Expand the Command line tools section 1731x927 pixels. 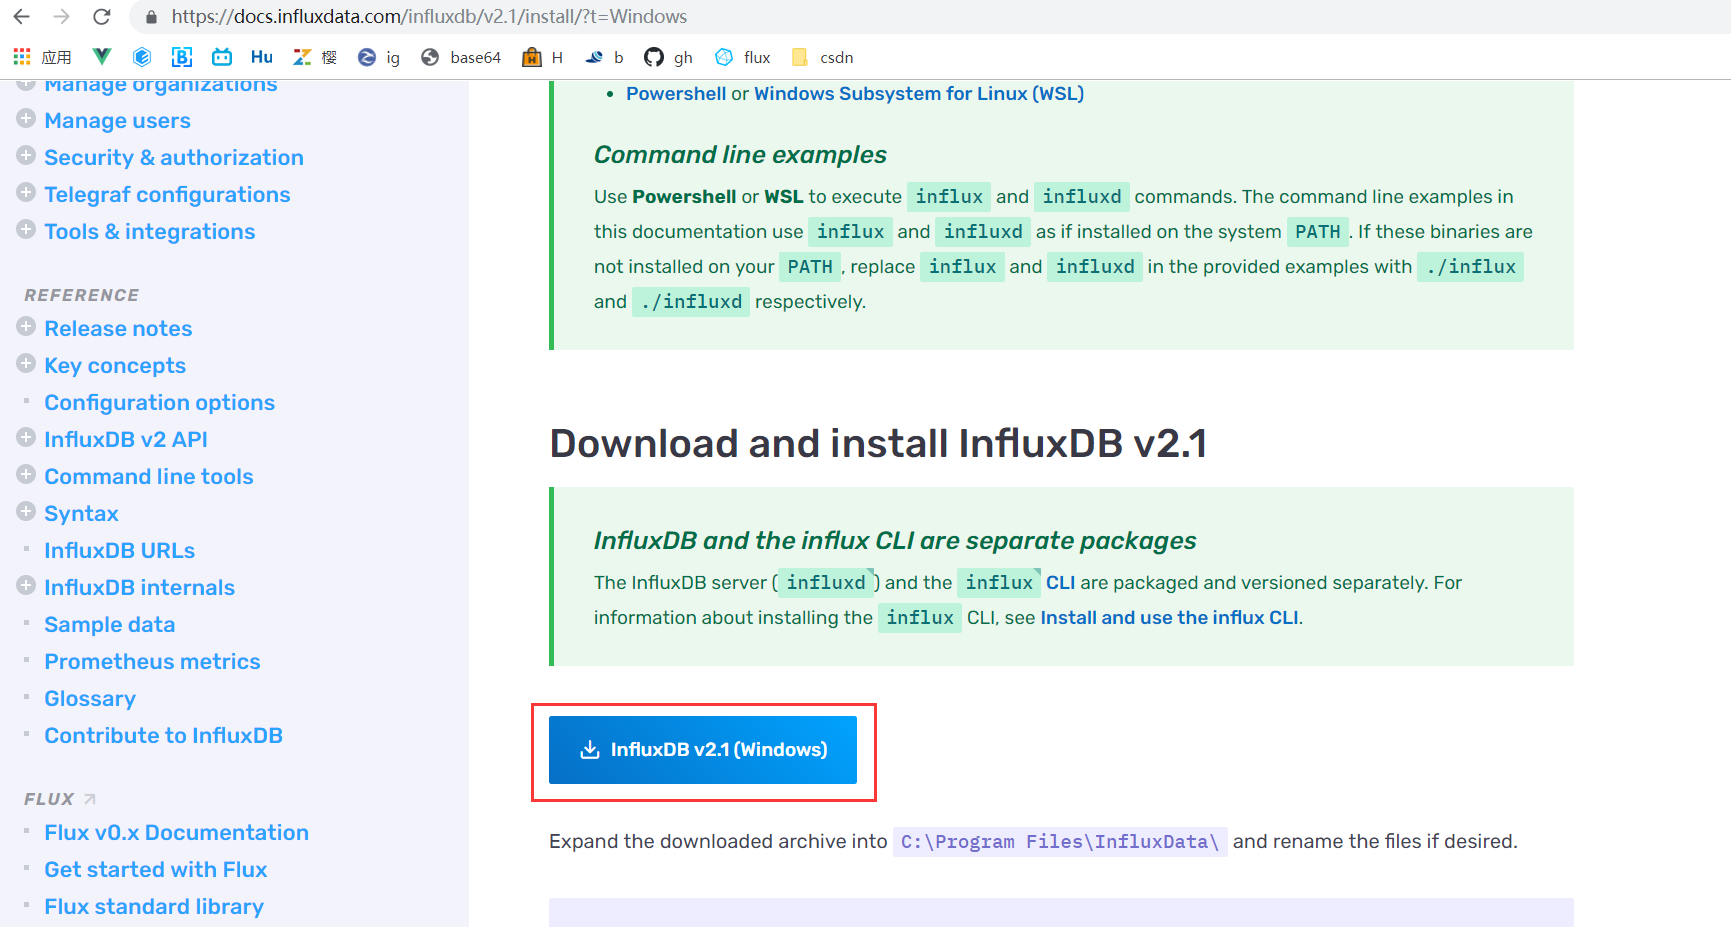point(25,475)
